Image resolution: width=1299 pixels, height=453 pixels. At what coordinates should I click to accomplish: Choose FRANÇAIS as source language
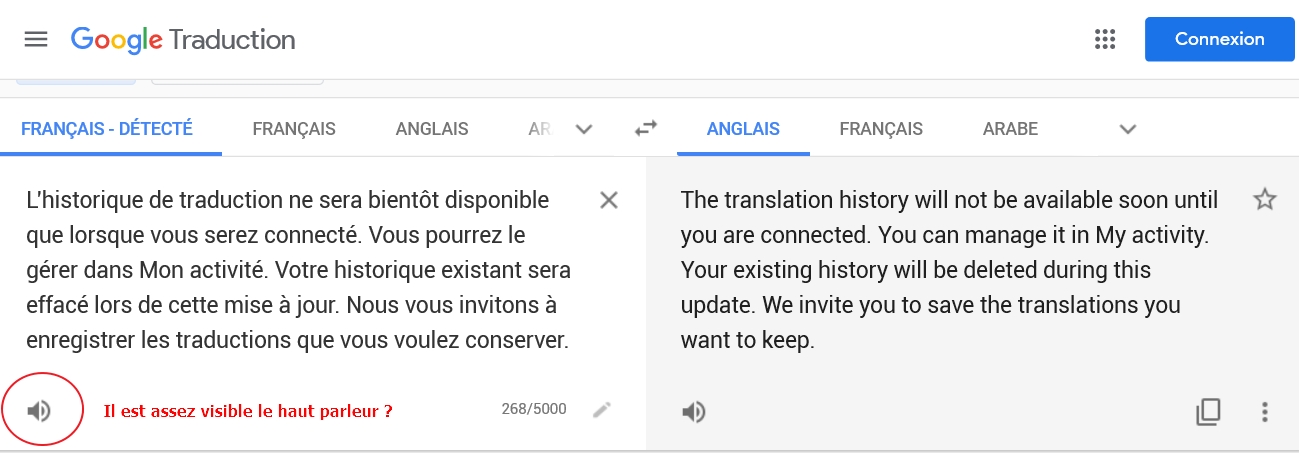294,129
